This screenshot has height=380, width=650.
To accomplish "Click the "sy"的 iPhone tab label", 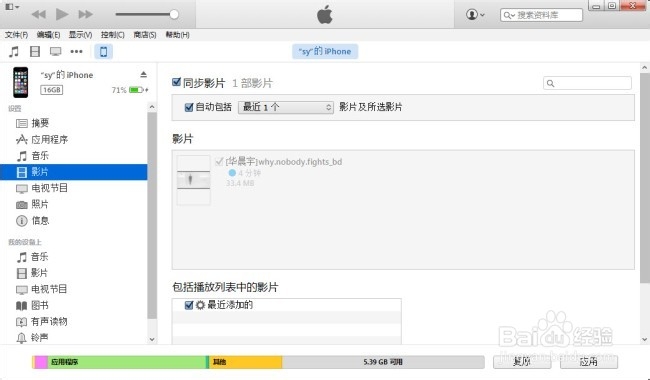I will pos(325,51).
